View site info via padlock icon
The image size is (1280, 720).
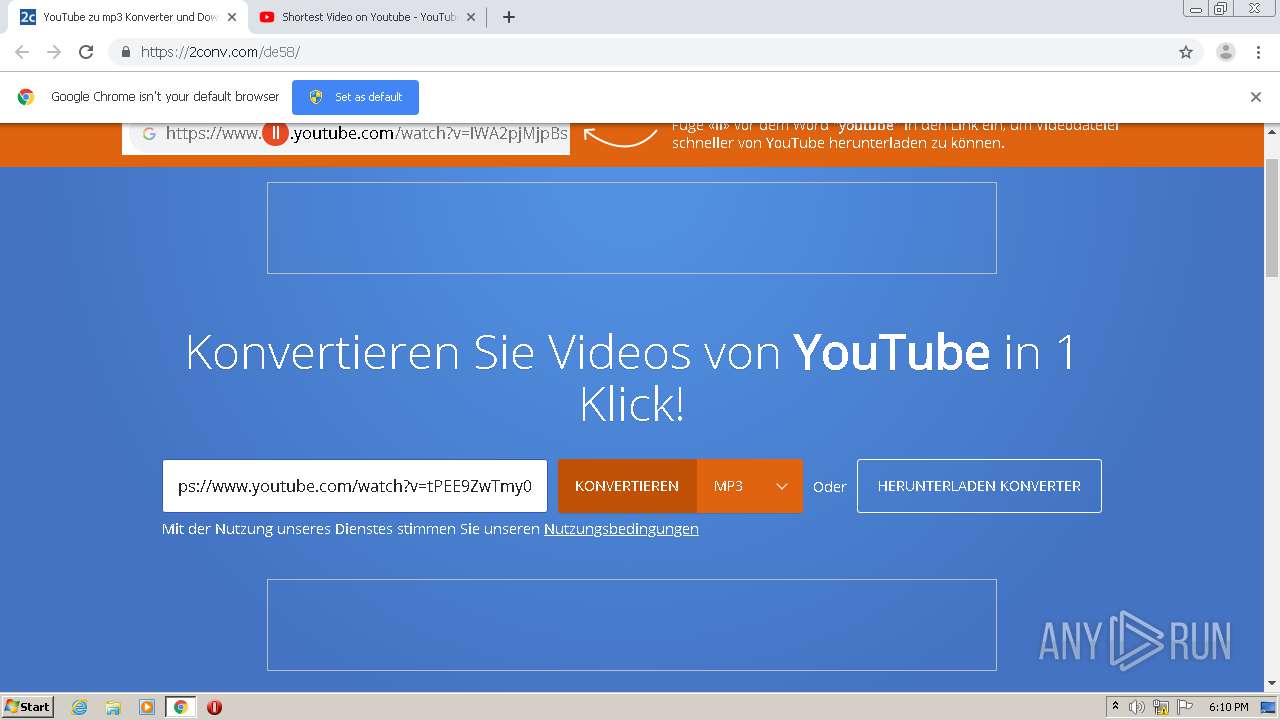[x=125, y=52]
